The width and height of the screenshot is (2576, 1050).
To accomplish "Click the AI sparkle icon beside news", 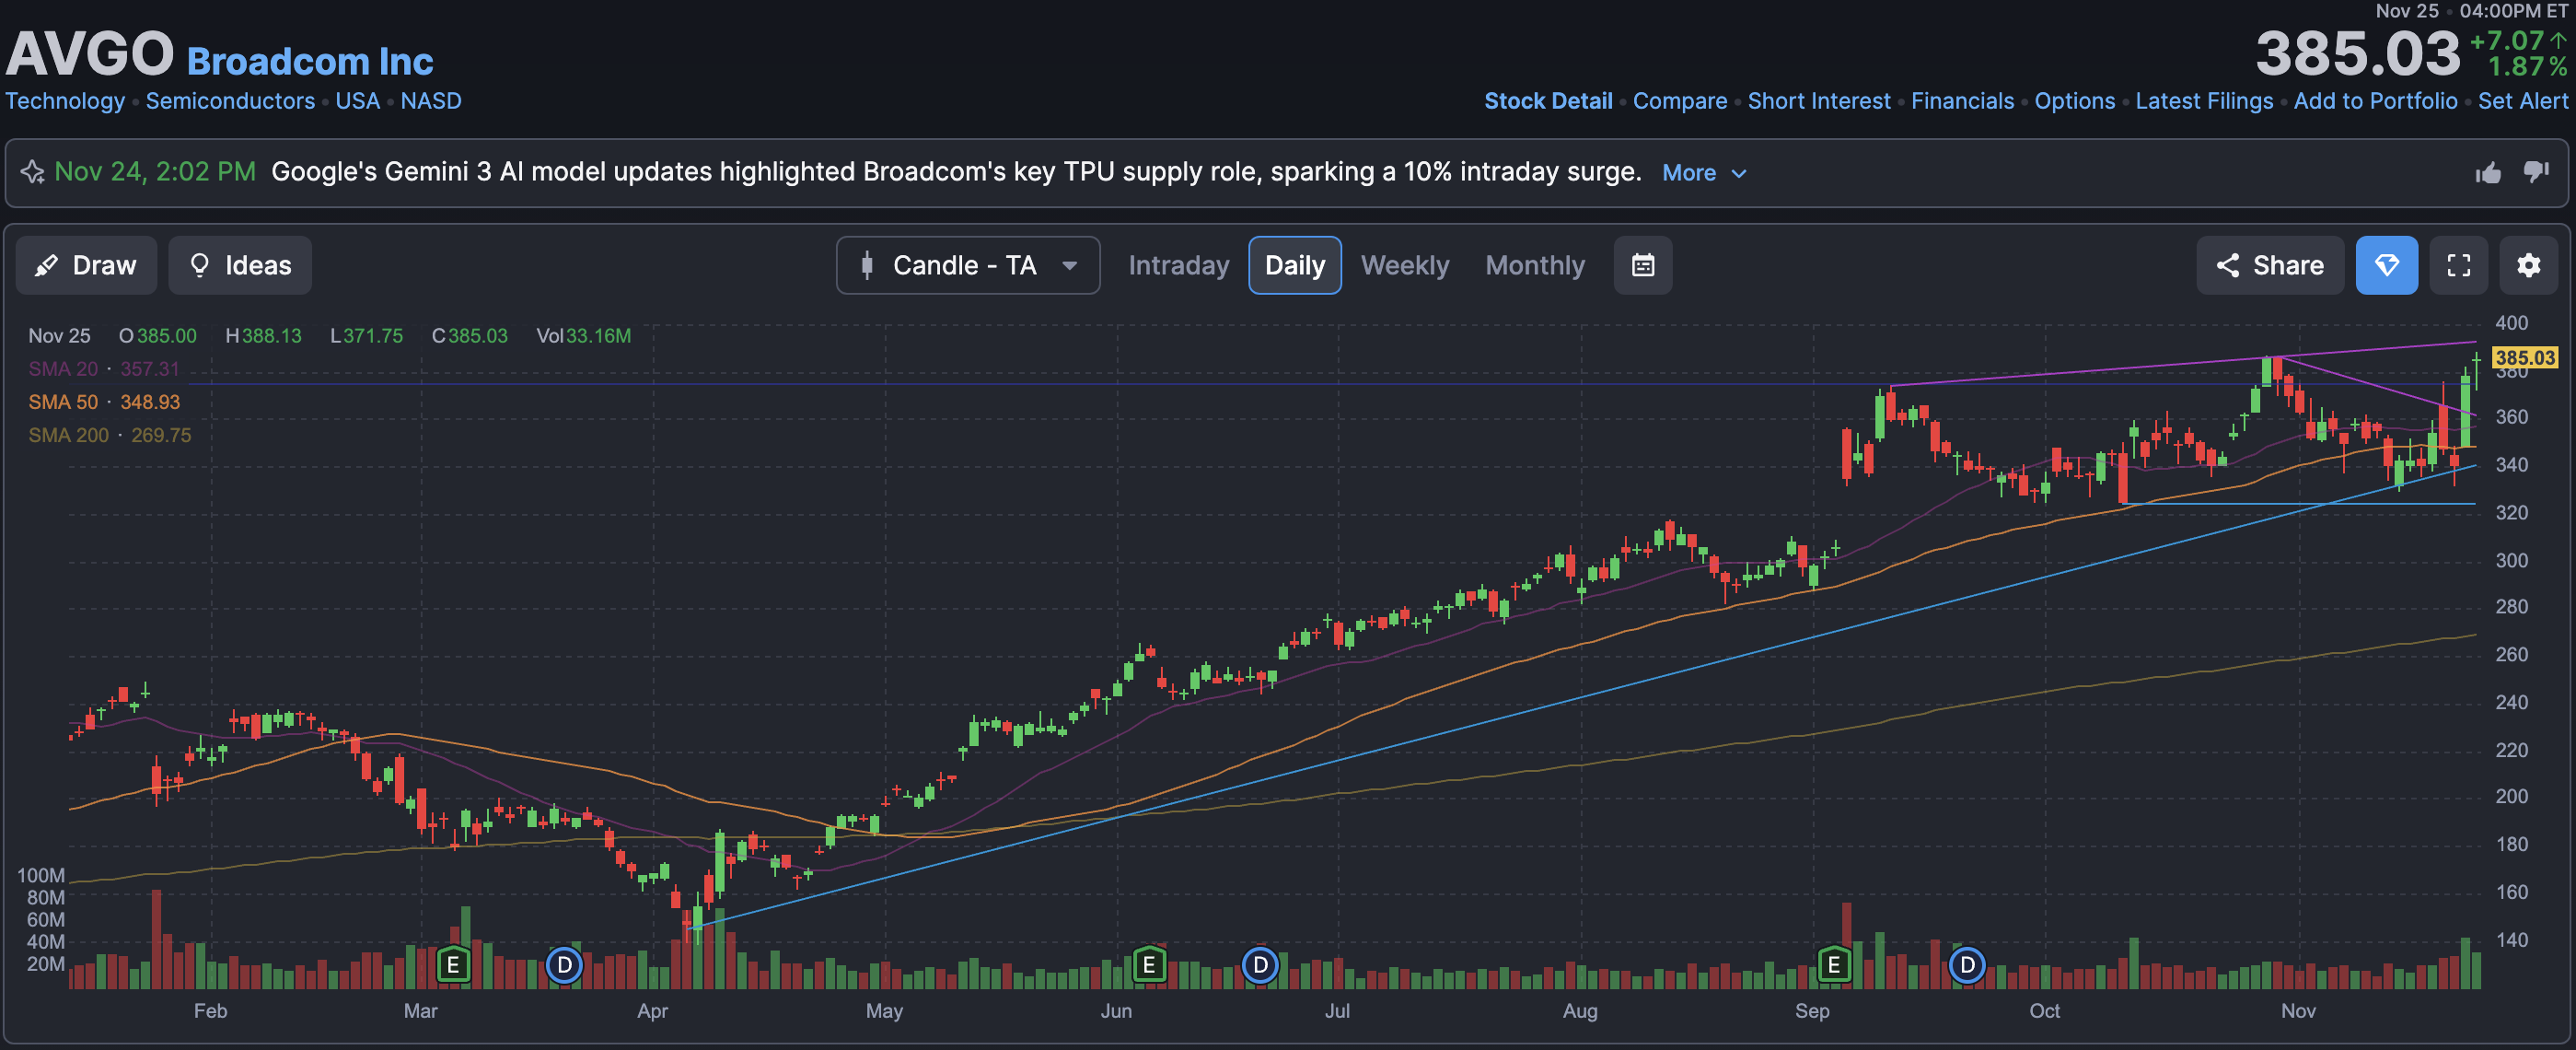I will pyautogui.click(x=33, y=172).
